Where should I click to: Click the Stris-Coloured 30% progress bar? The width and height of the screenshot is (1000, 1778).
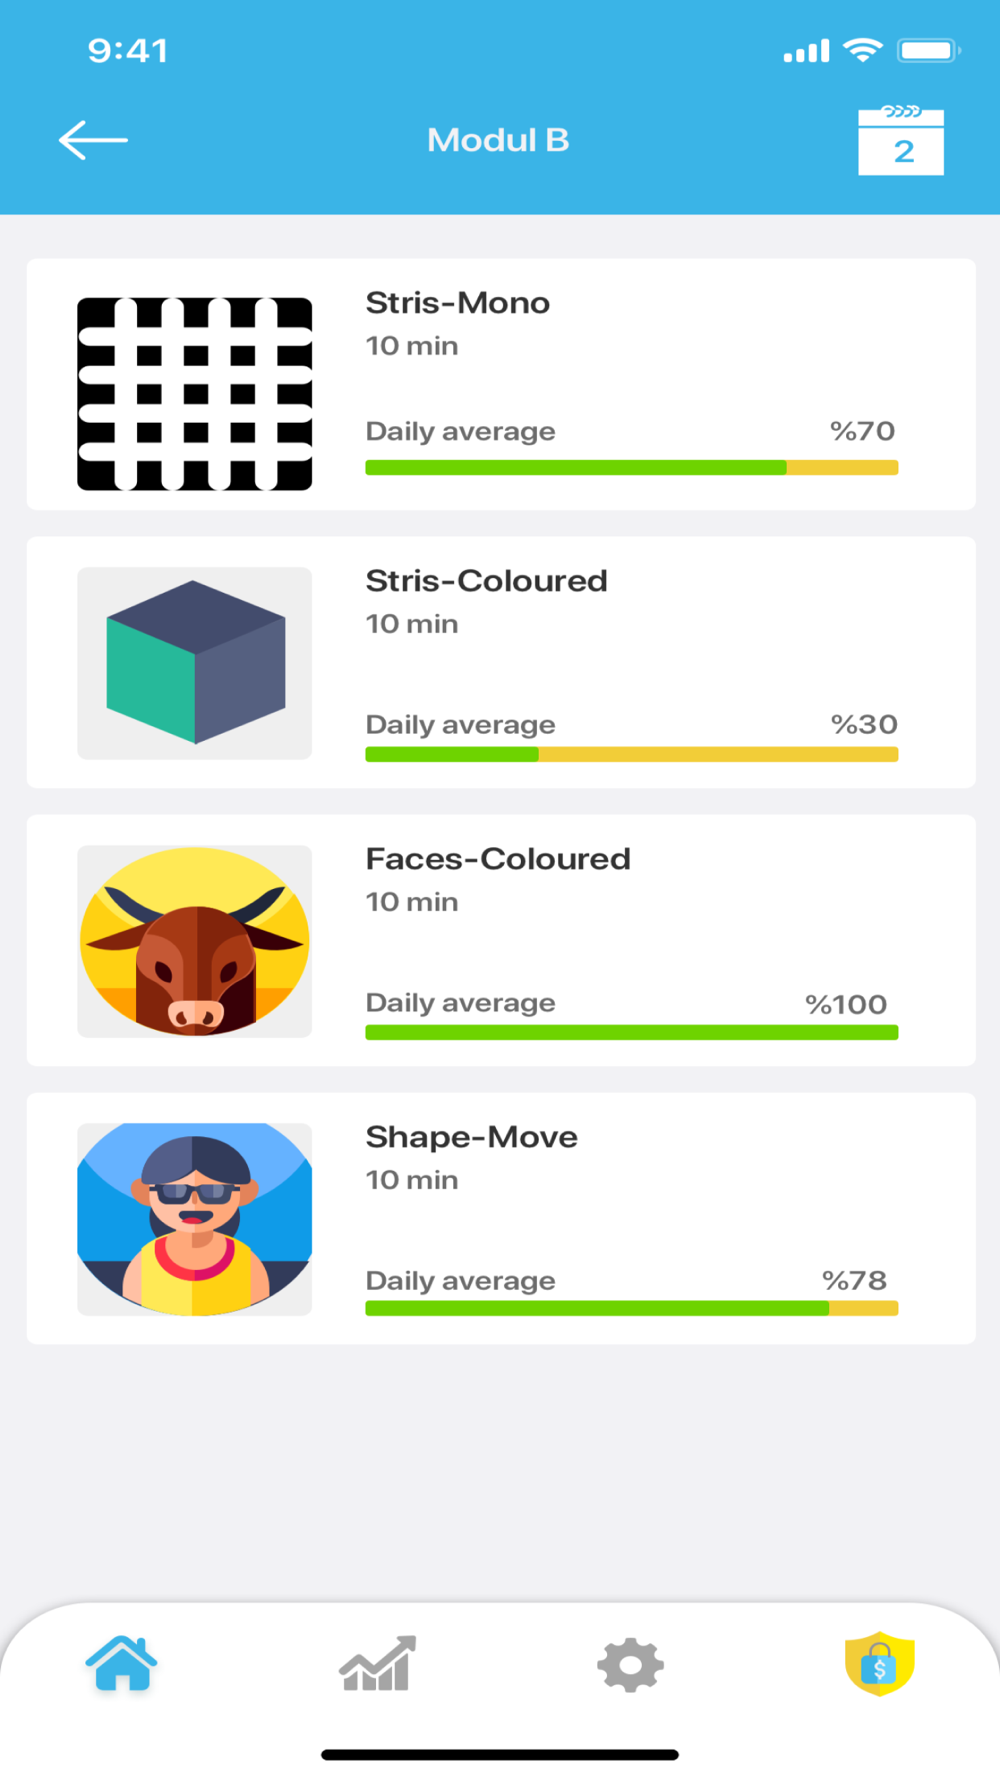631,754
